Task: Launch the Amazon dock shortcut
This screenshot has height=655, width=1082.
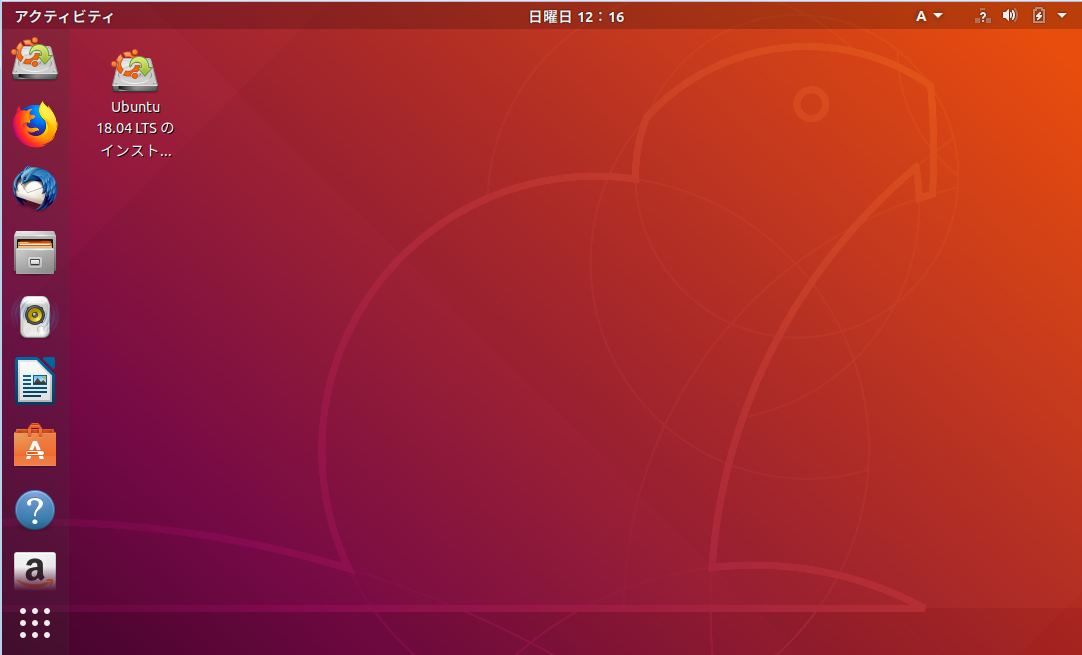Action: 35,572
